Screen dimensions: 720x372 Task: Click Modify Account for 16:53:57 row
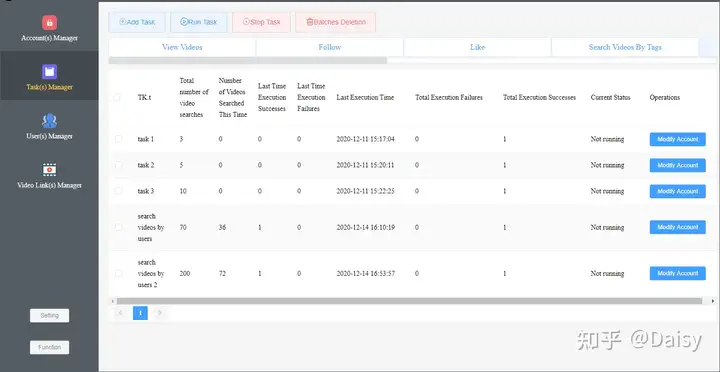click(678, 273)
